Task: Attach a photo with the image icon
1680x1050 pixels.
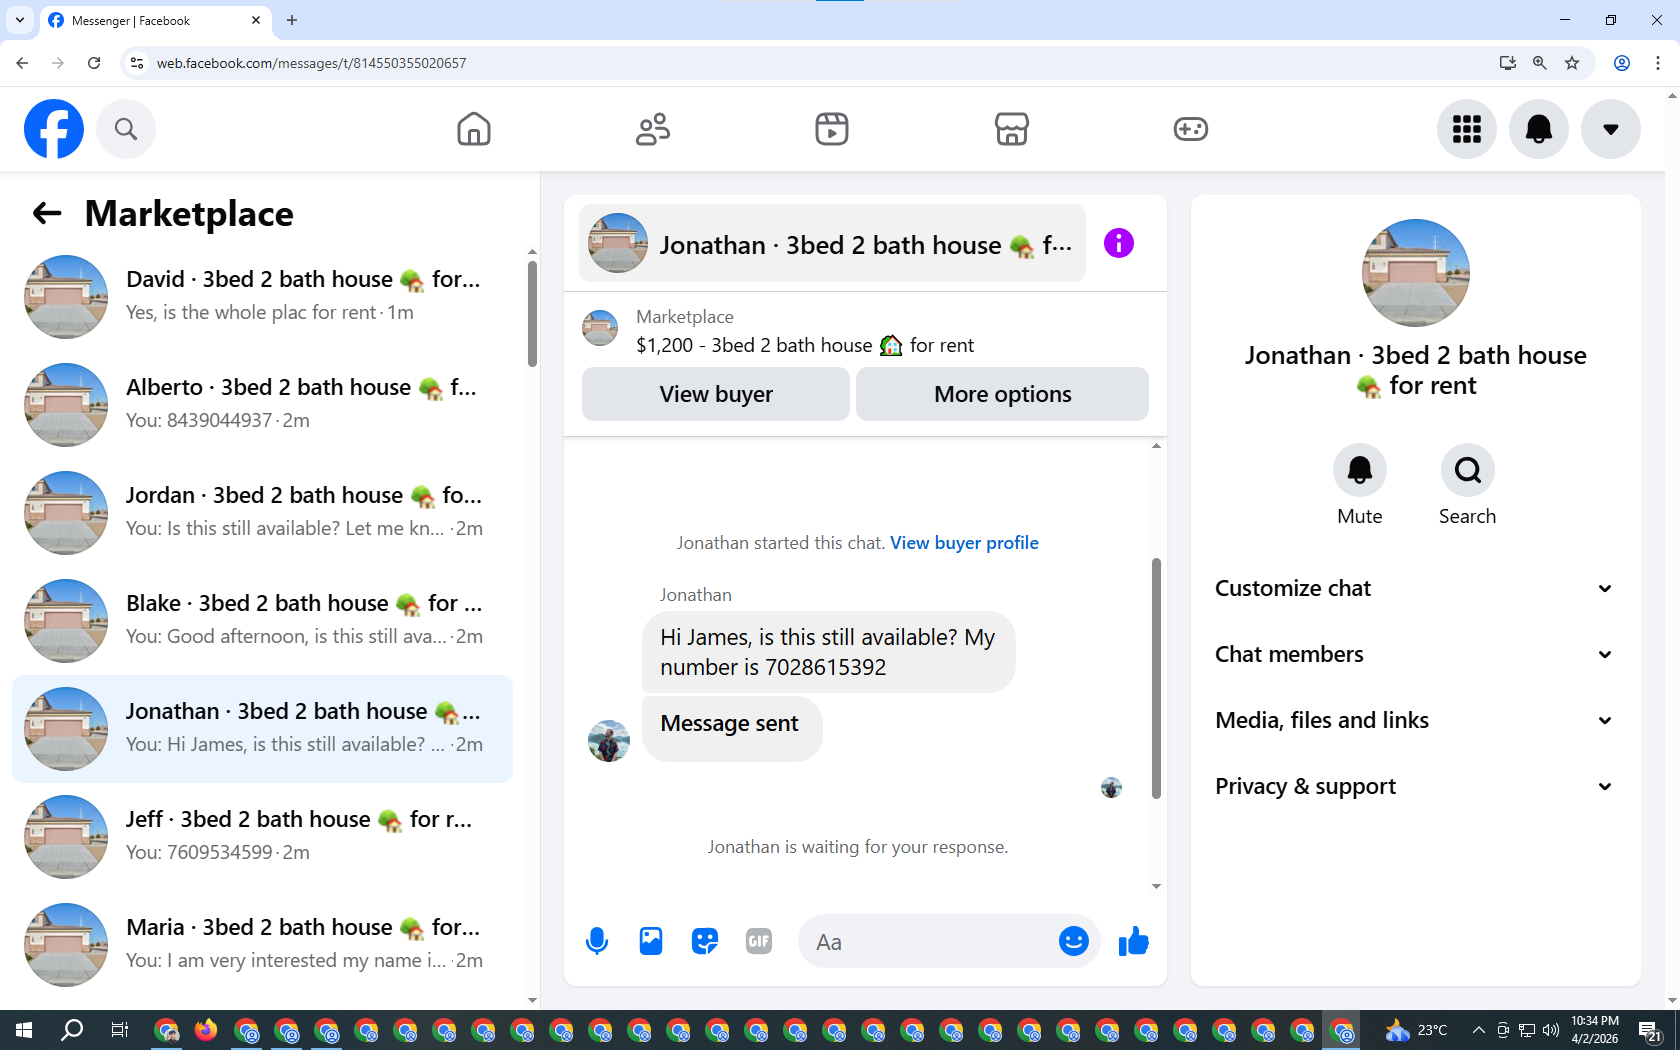Action: (x=651, y=941)
